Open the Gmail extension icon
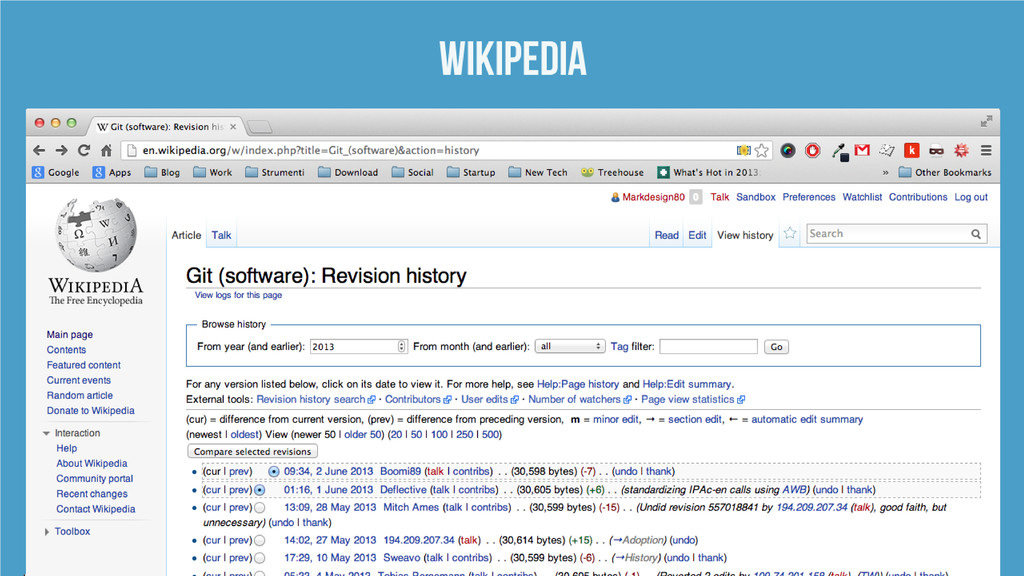This screenshot has width=1024, height=576. tap(862, 150)
